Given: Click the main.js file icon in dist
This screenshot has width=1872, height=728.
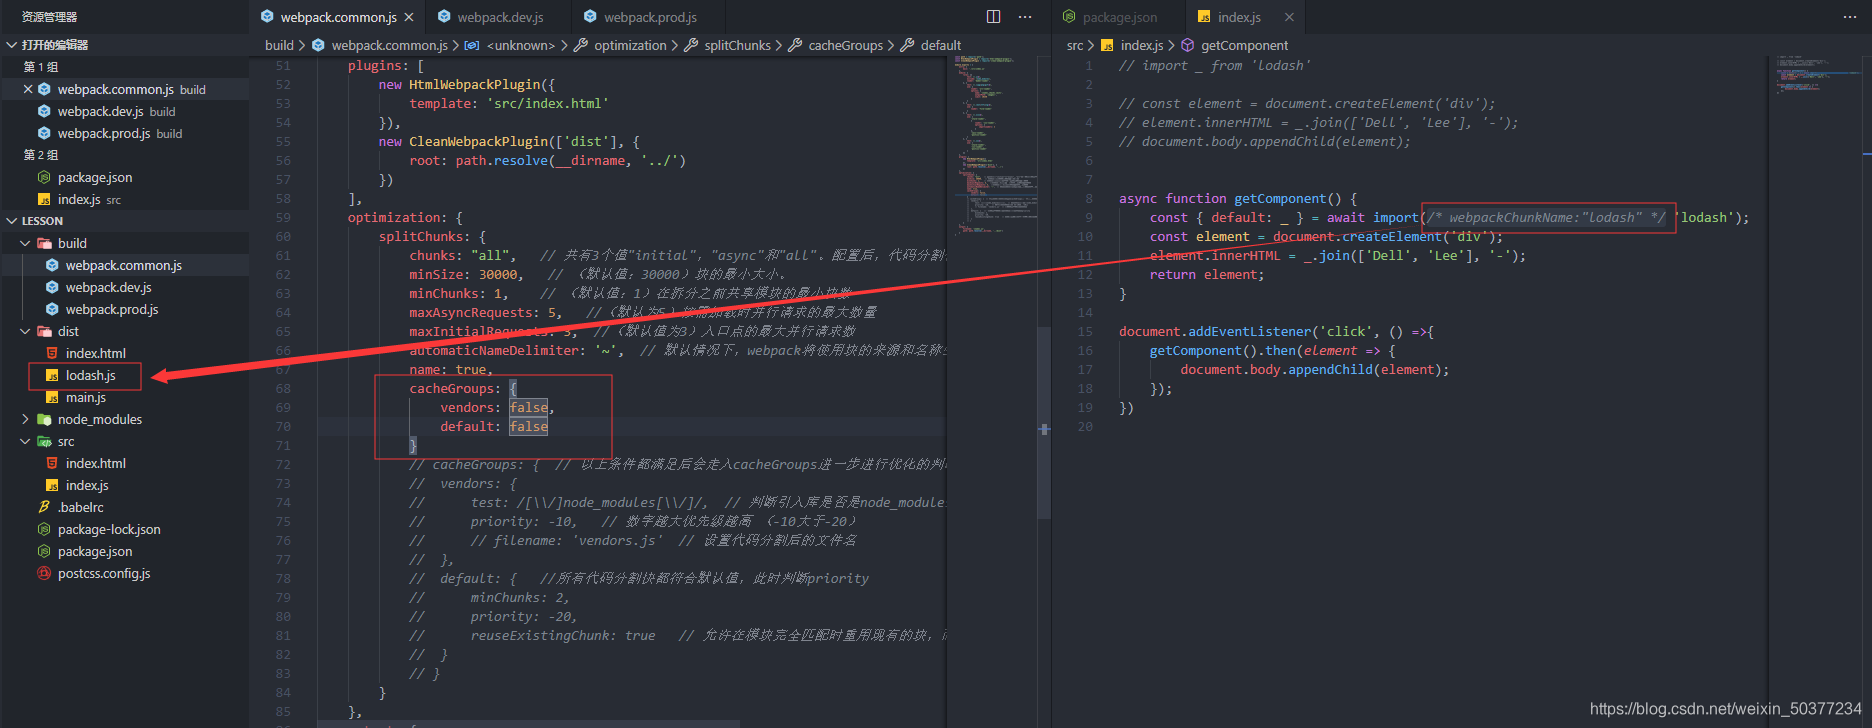Looking at the screenshot, I should (52, 397).
